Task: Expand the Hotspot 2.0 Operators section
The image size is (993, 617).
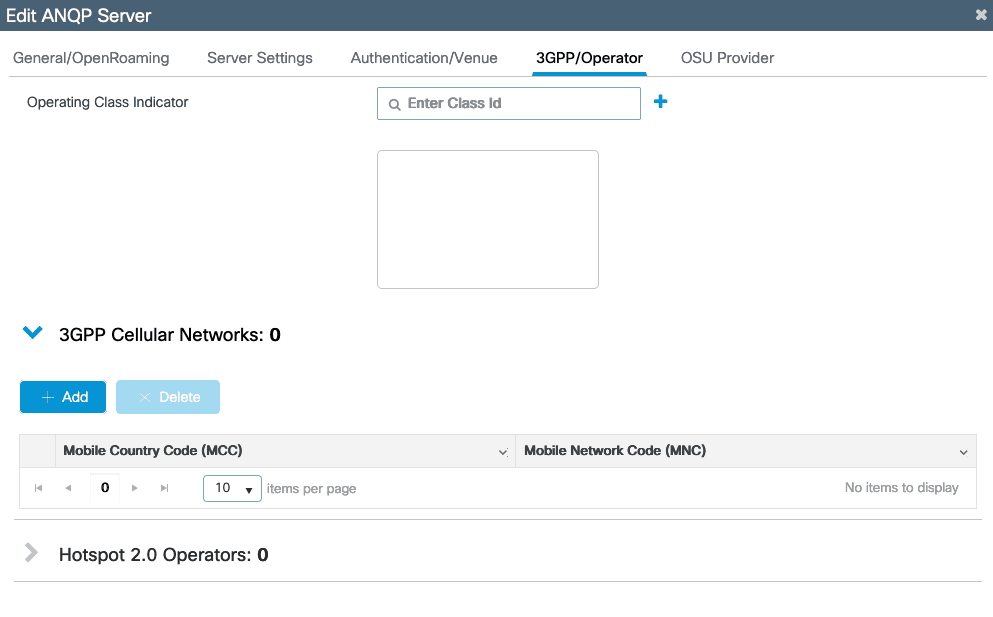Action: point(32,553)
